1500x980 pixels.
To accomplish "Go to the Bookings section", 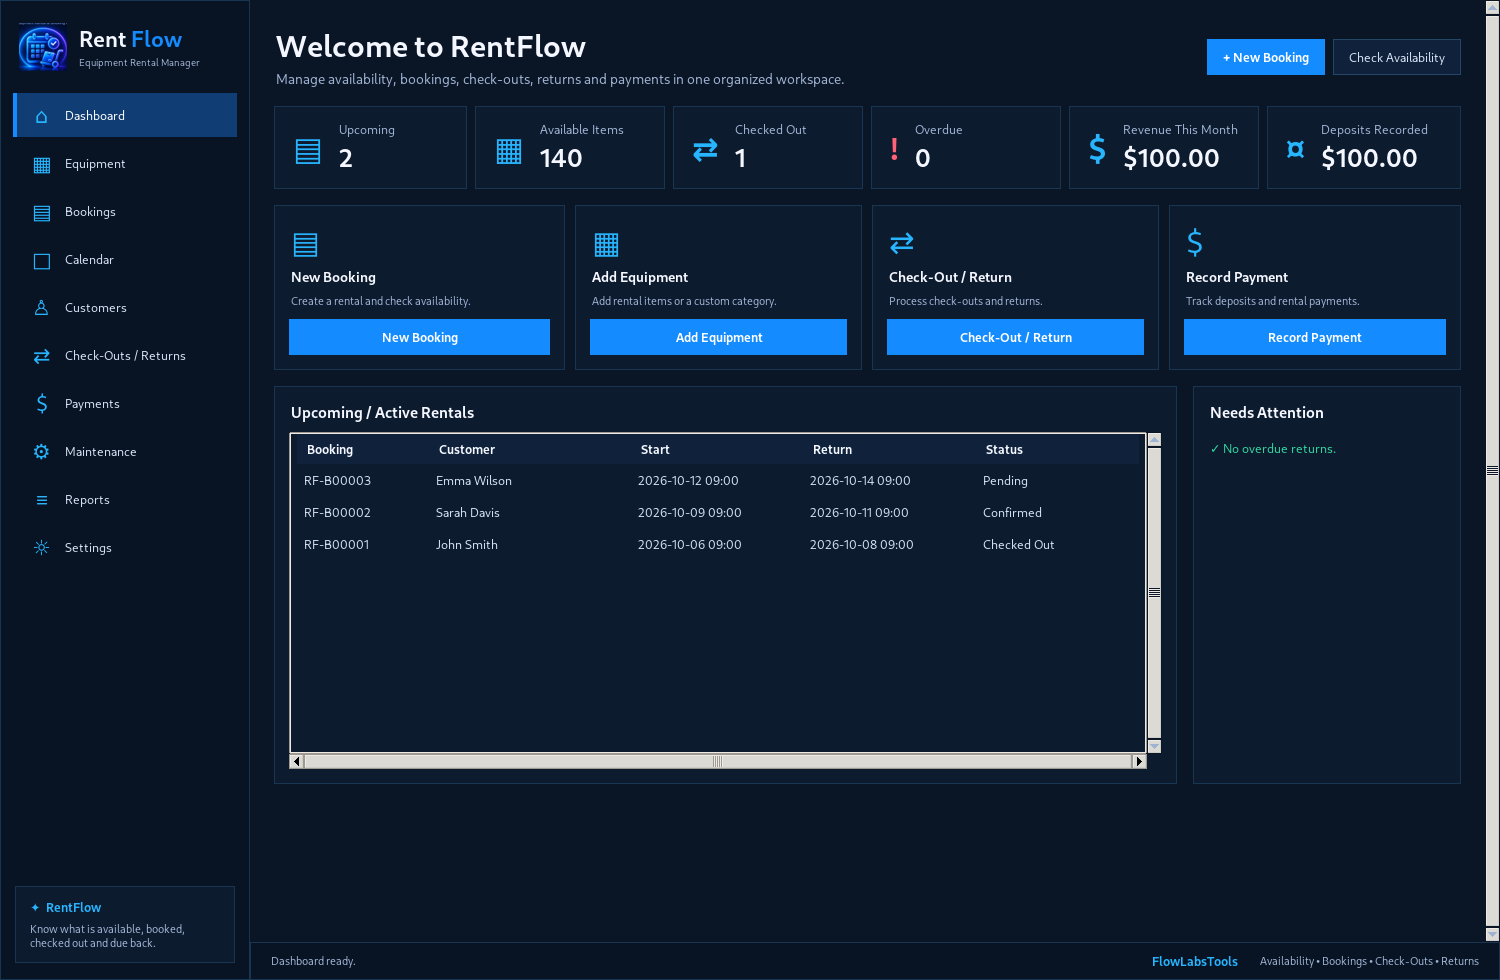I will (x=125, y=212).
